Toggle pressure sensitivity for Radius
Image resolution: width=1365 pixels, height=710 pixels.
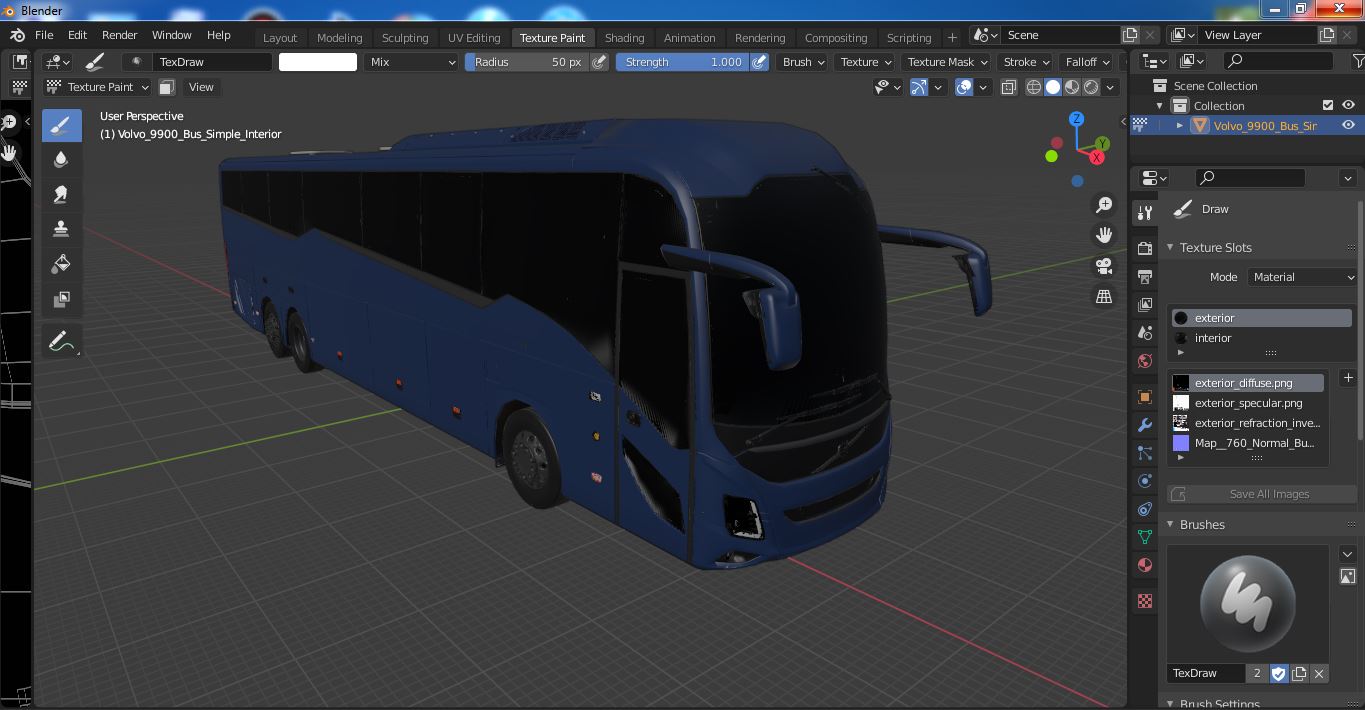tap(599, 62)
